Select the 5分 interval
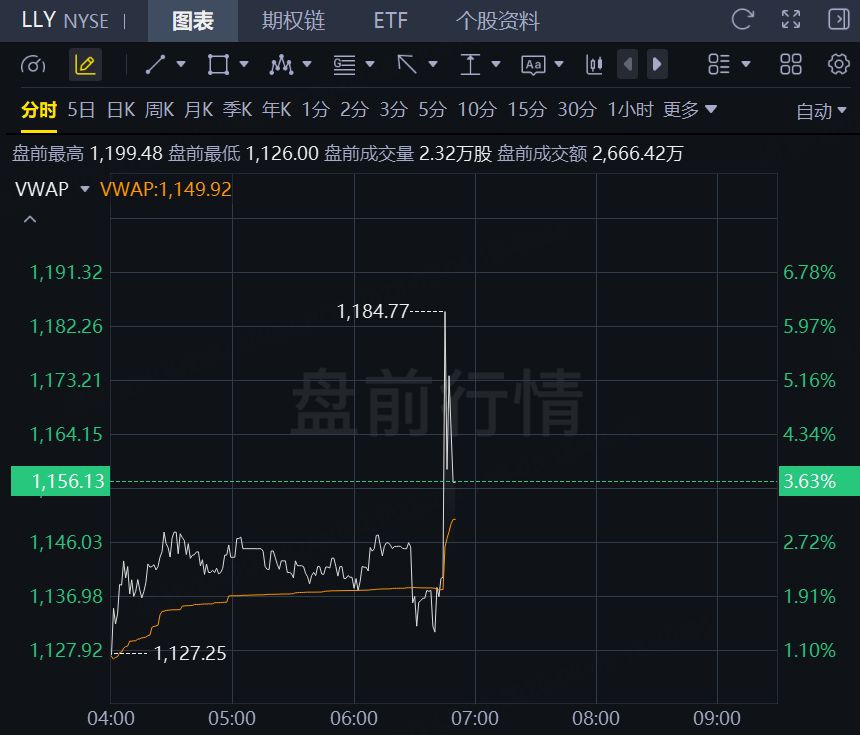Viewport: 860px width, 735px height. point(433,110)
